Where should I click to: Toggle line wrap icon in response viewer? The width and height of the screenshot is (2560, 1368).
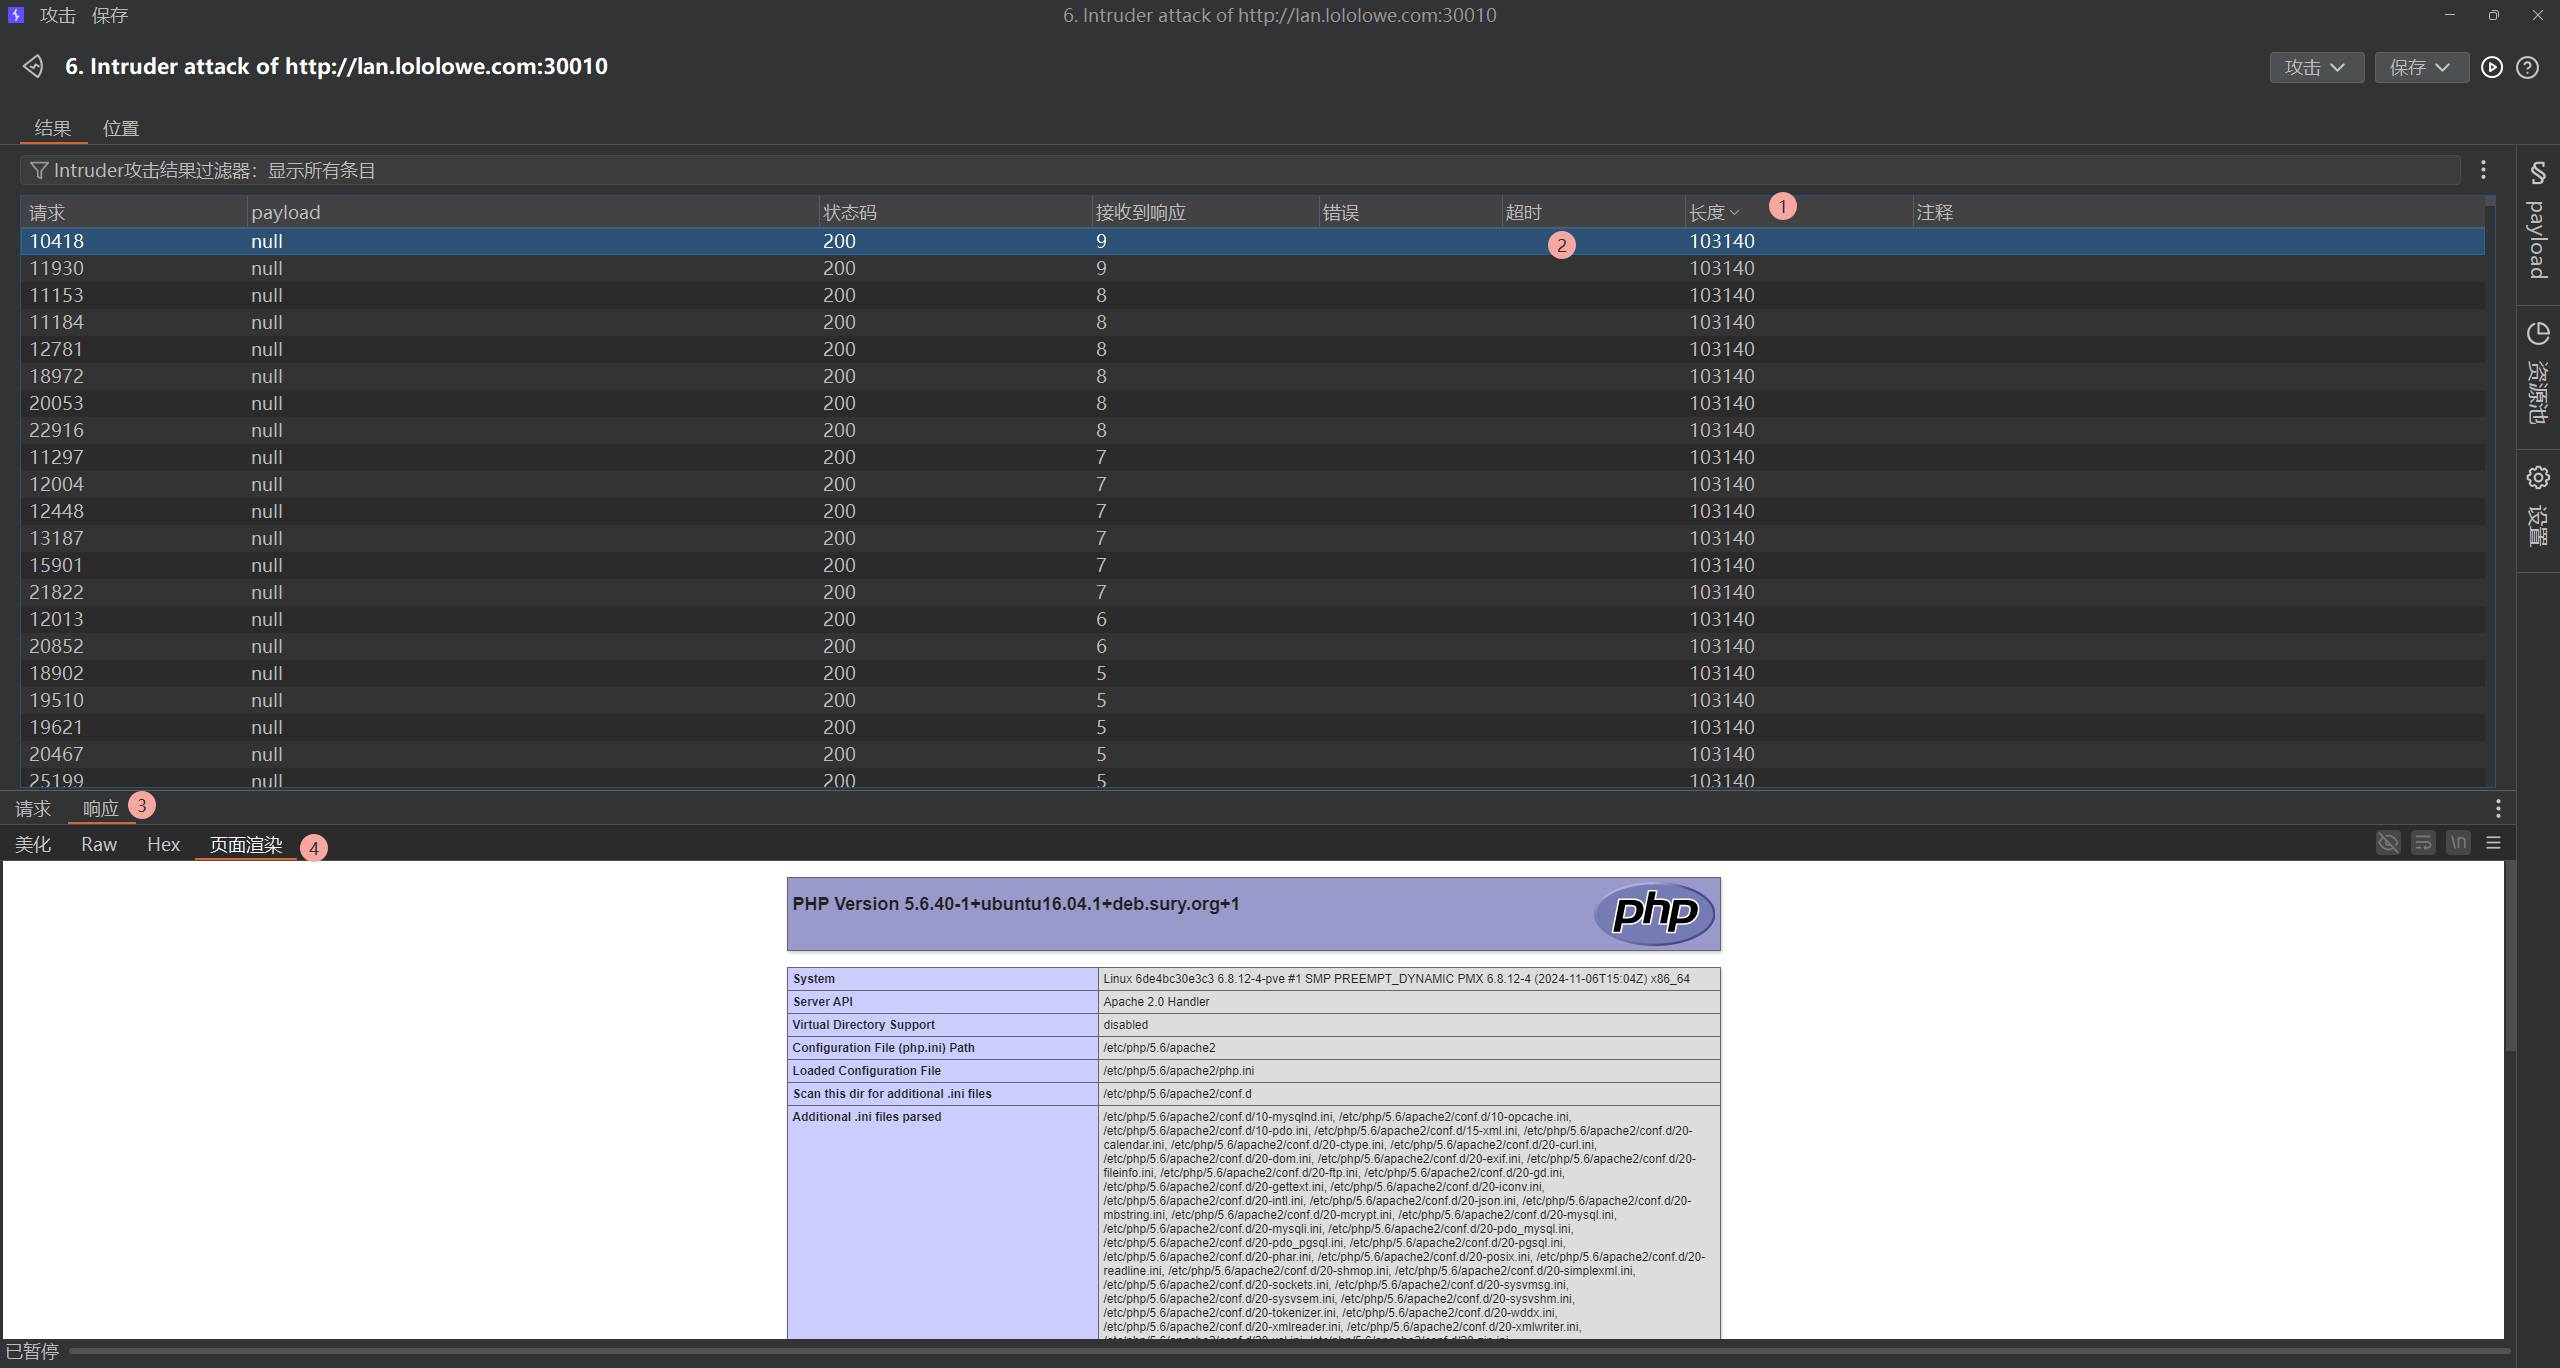[2423, 843]
